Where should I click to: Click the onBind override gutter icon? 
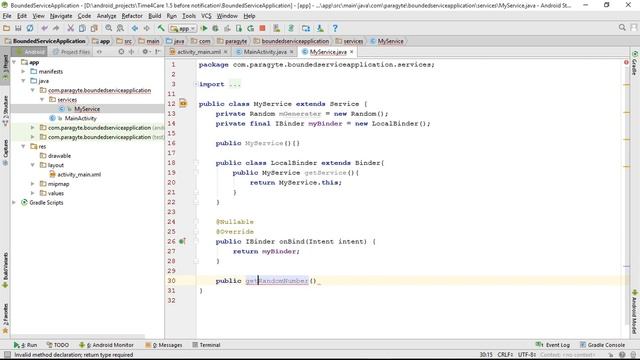[182, 241]
